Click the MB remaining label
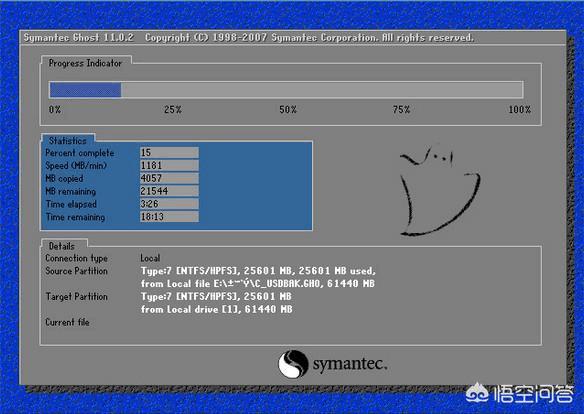 (70, 191)
